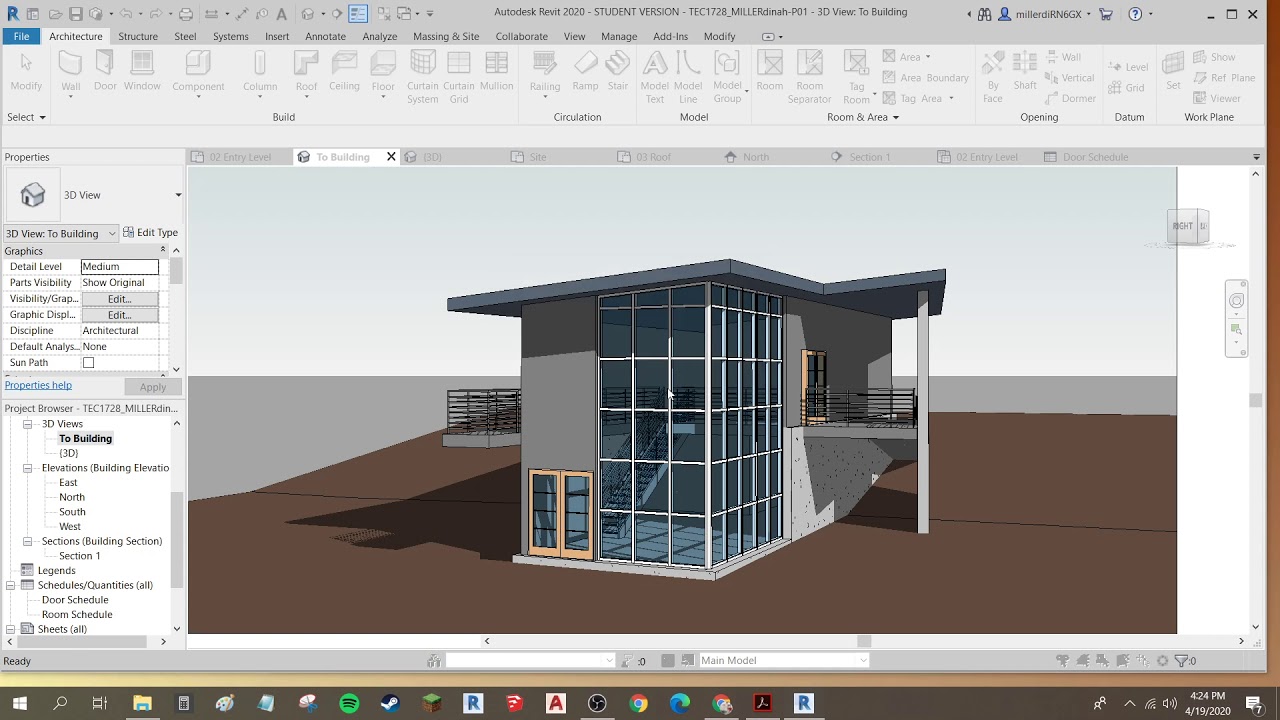1280x720 pixels.
Task: Expand the Sheets (all) node
Action: point(11,629)
